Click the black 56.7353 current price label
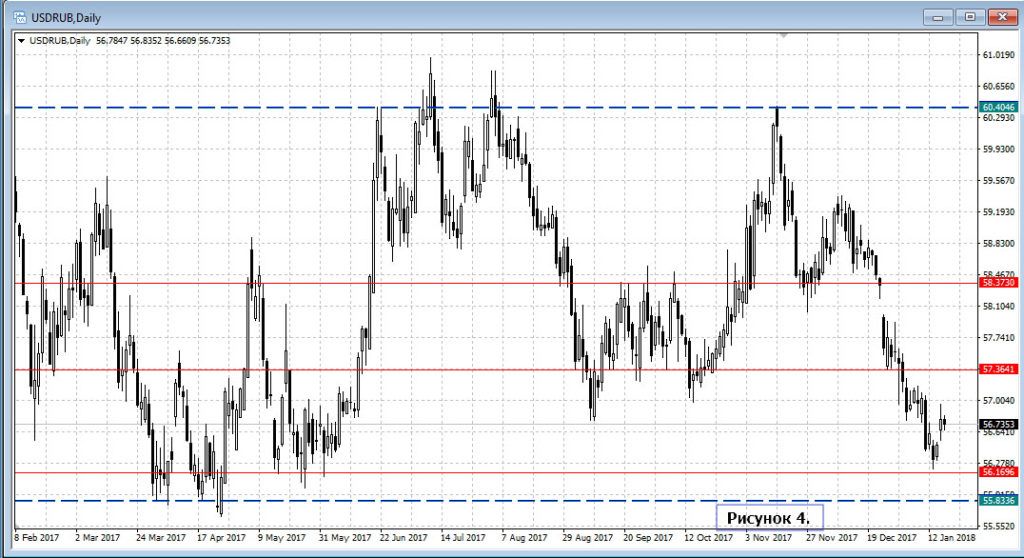1024x558 pixels. [x=998, y=424]
